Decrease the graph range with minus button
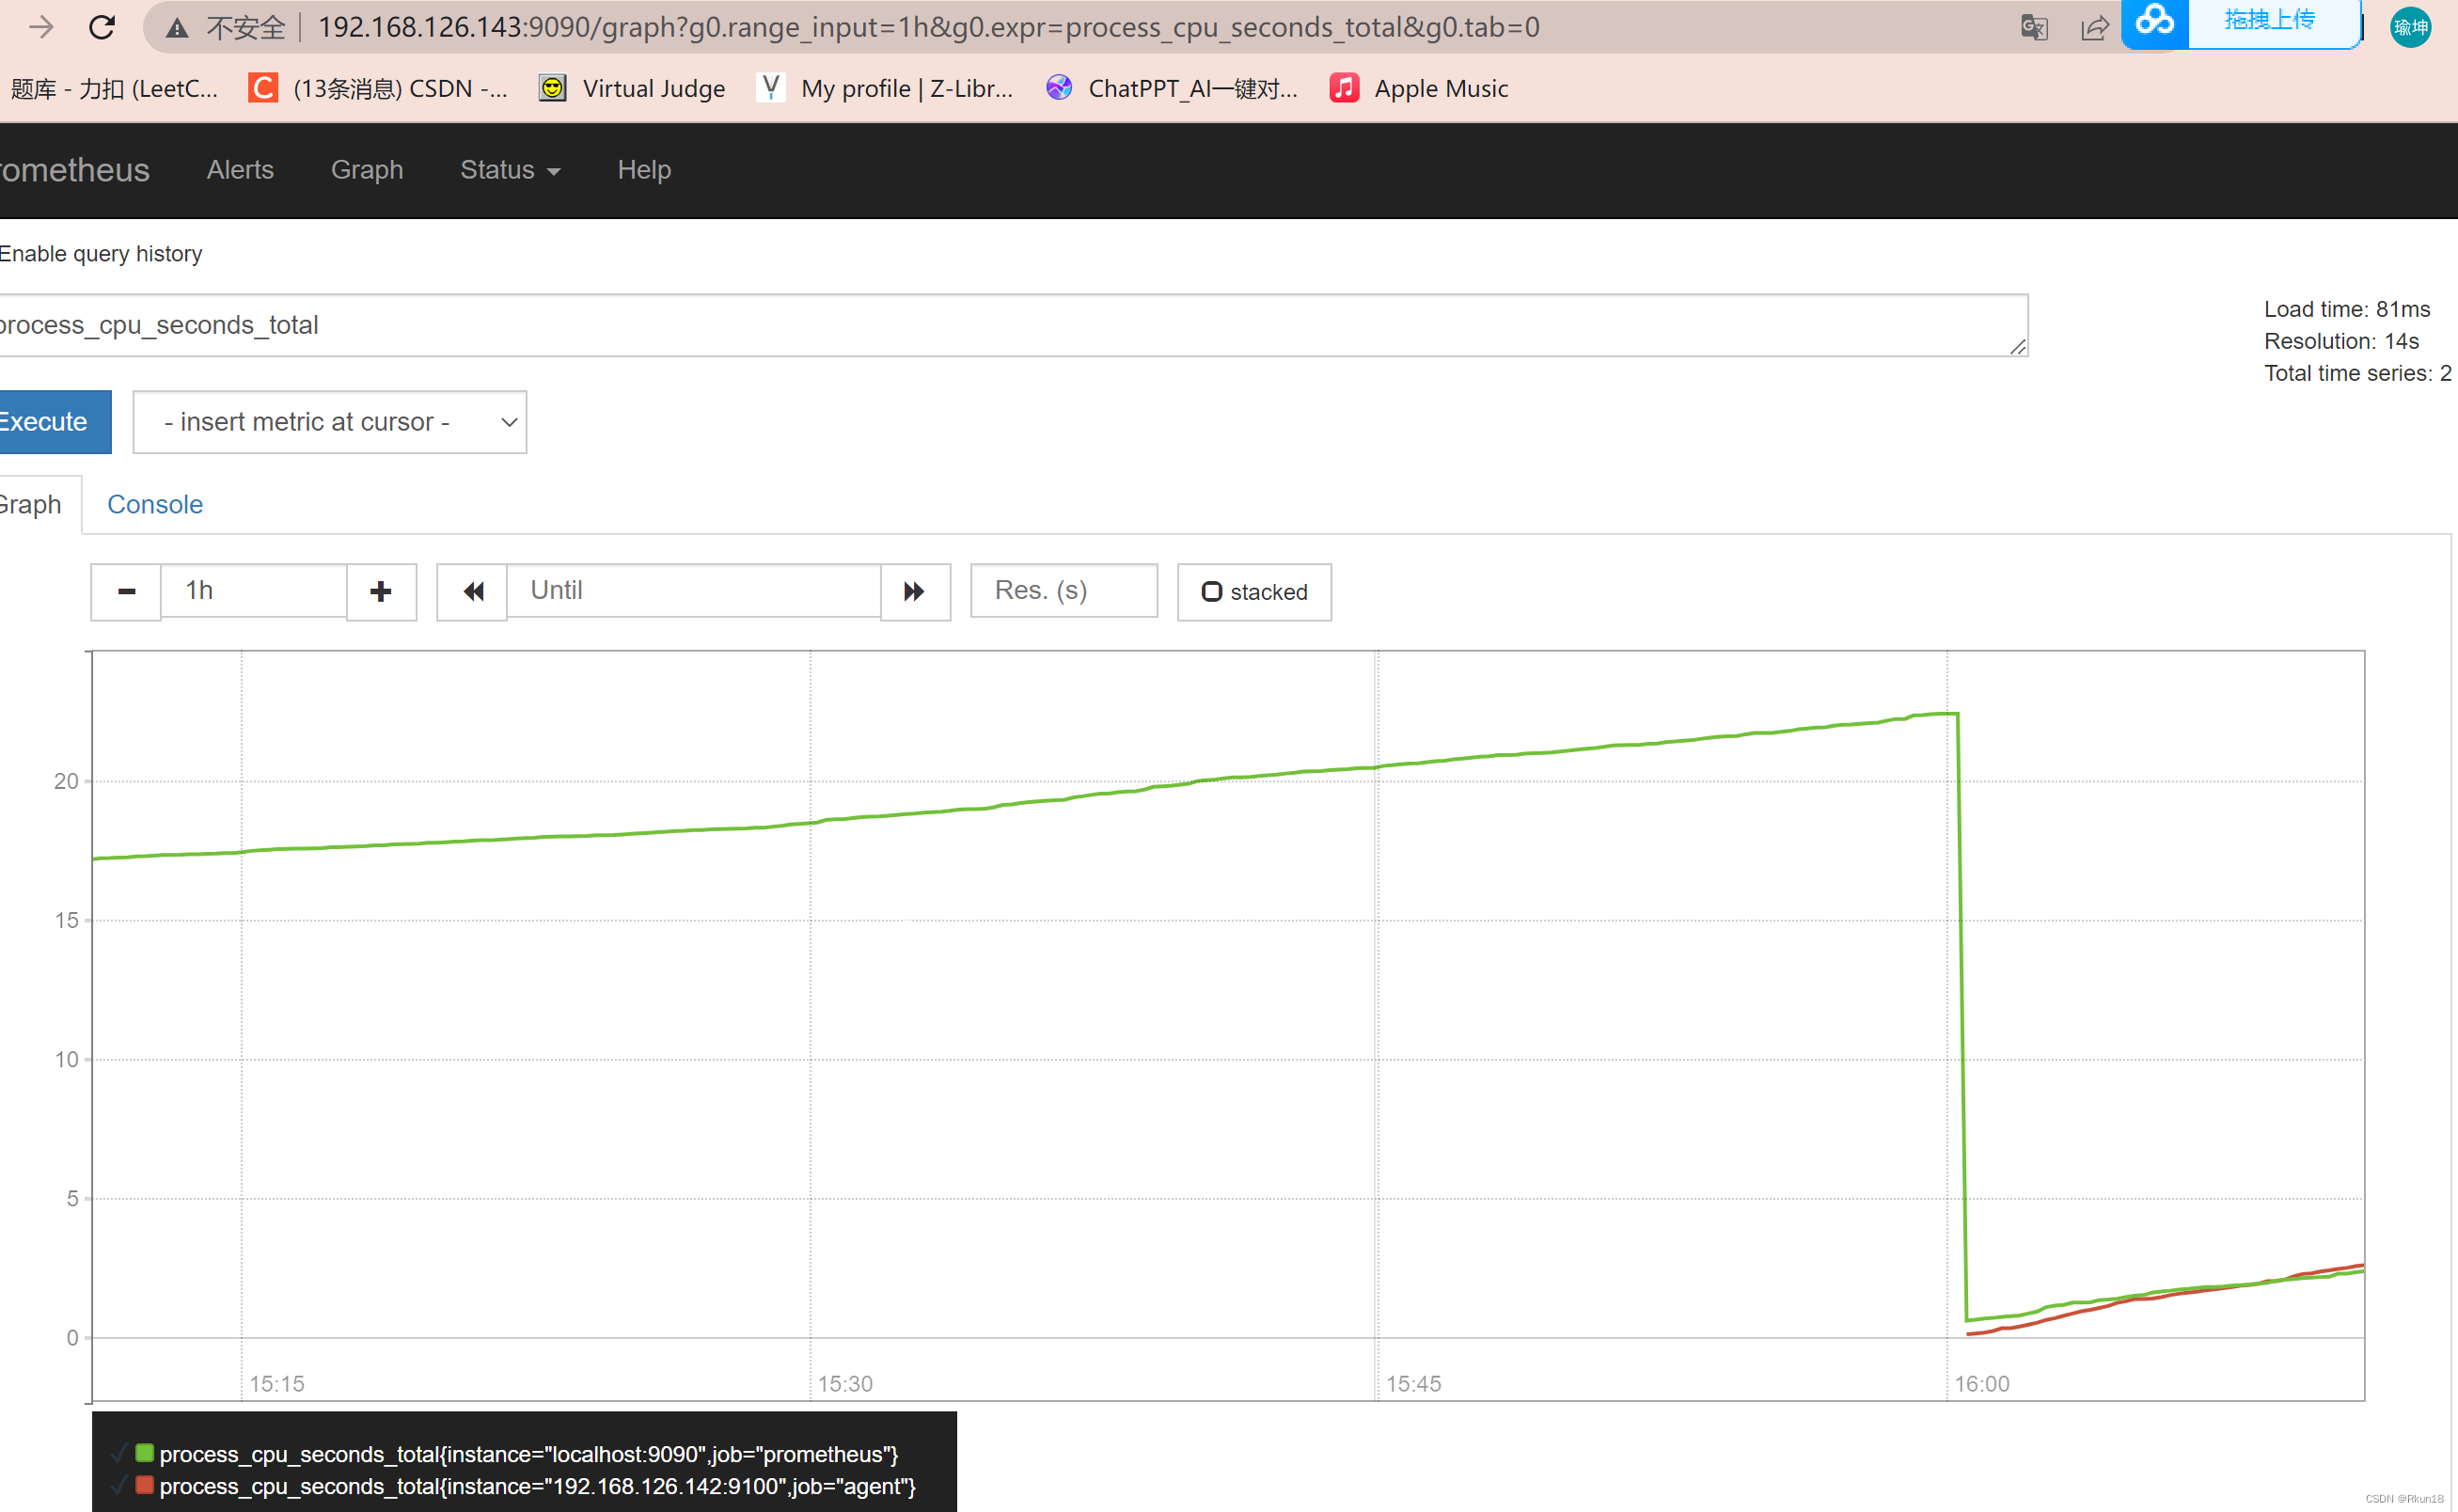Screen dimensions: 2458x1512 126,592
